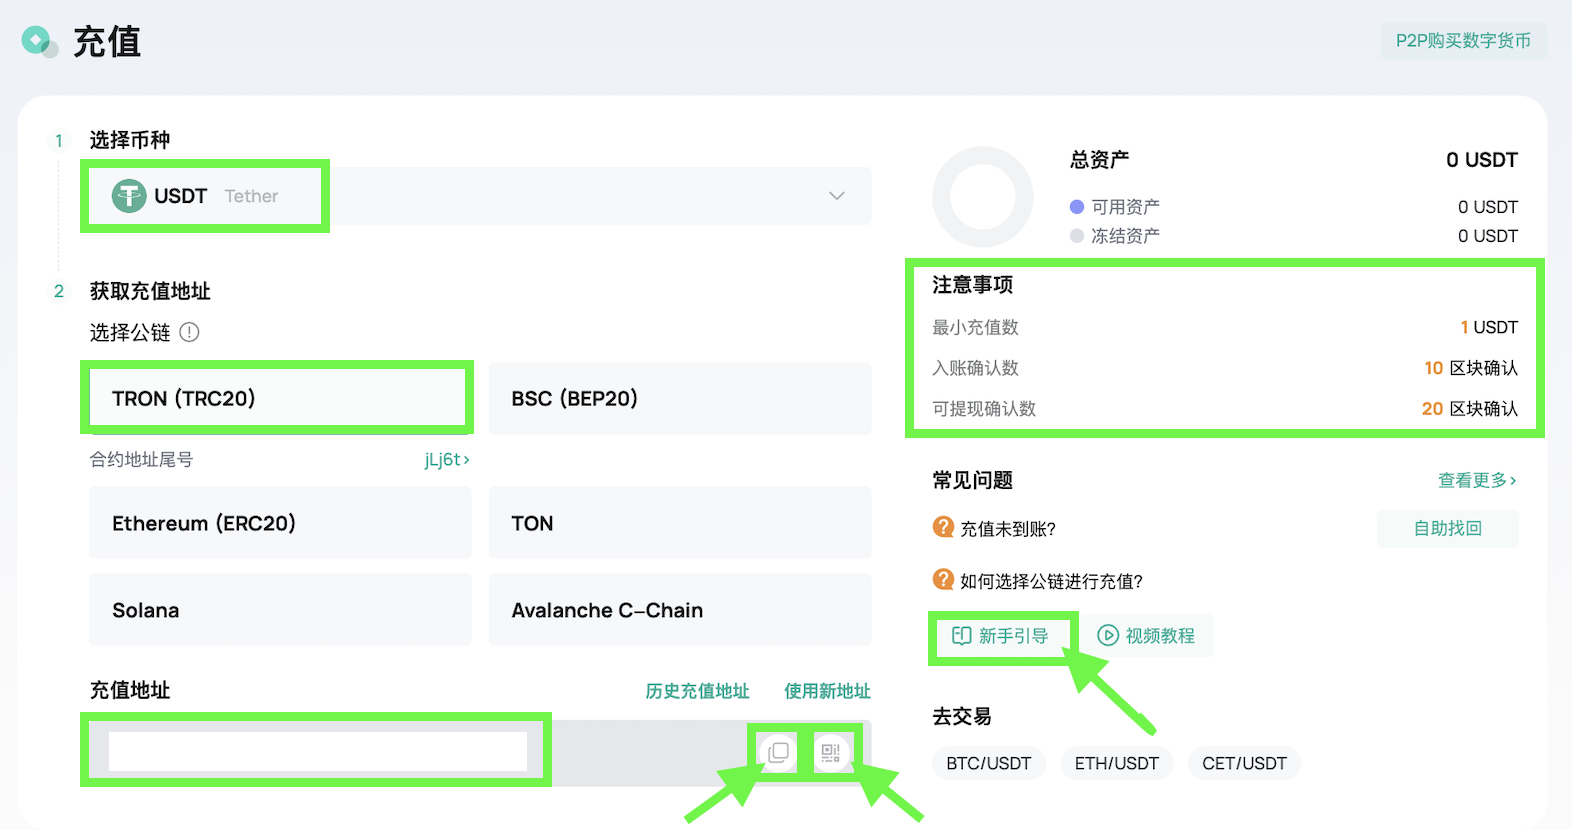
Task: Open the question icon beside 充值未到账?
Action: pos(943,527)
